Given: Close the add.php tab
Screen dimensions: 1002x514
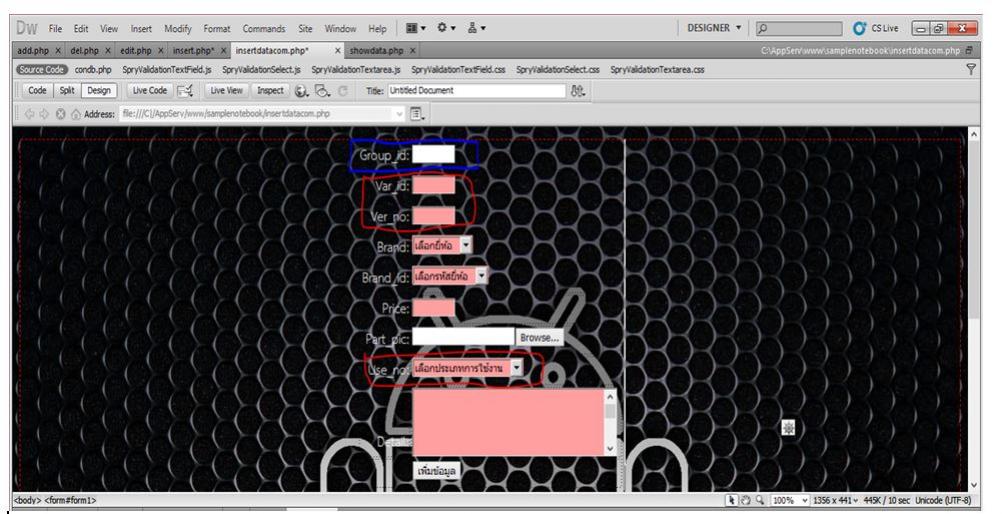Looking at the screenshot, I should point(58,50).
